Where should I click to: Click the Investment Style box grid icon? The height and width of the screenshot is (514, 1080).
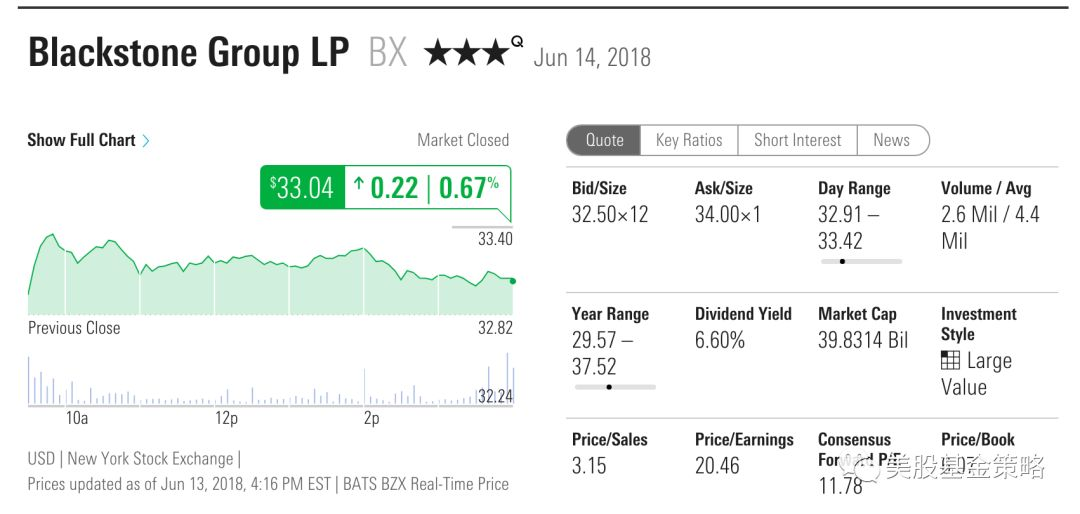point(951,361)
